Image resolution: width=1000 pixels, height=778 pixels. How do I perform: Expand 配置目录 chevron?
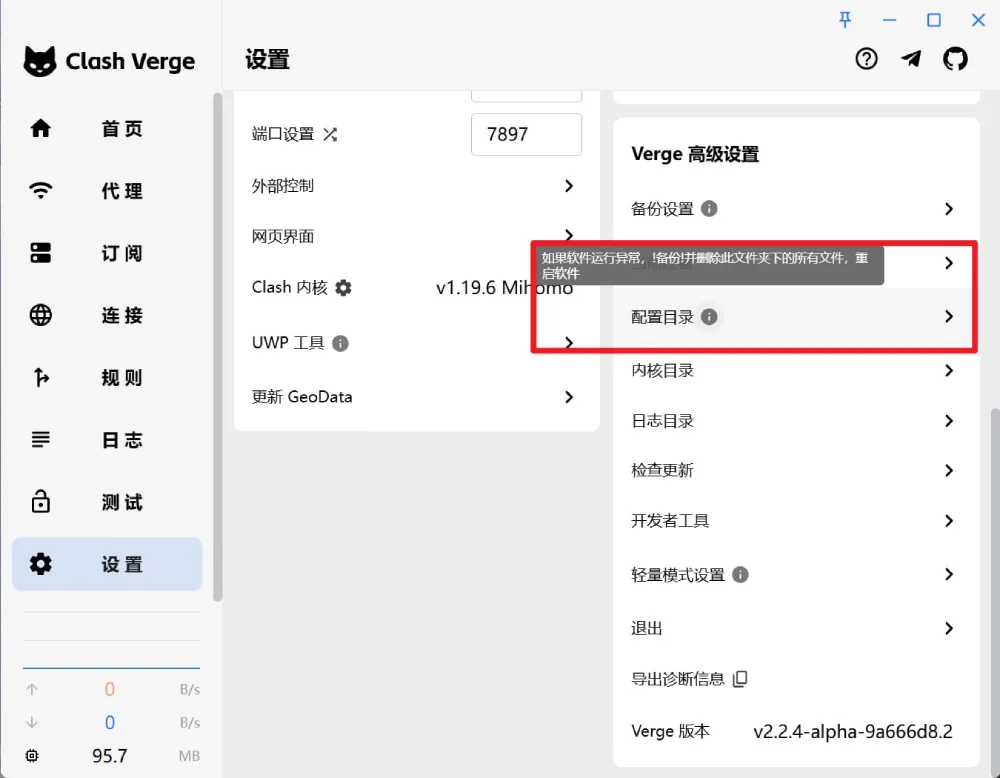pyautogui.click(x=949, y=316)
